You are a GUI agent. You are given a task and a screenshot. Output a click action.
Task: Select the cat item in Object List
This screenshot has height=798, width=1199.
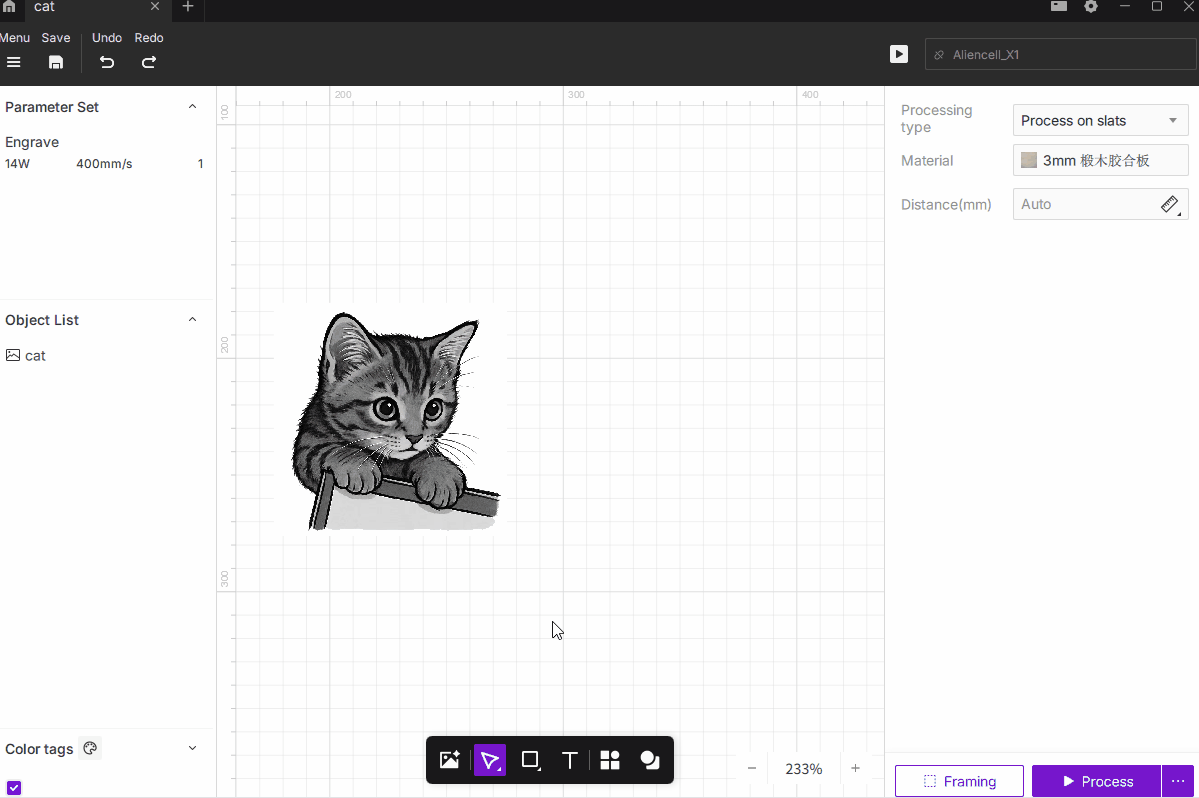[35, 356]
